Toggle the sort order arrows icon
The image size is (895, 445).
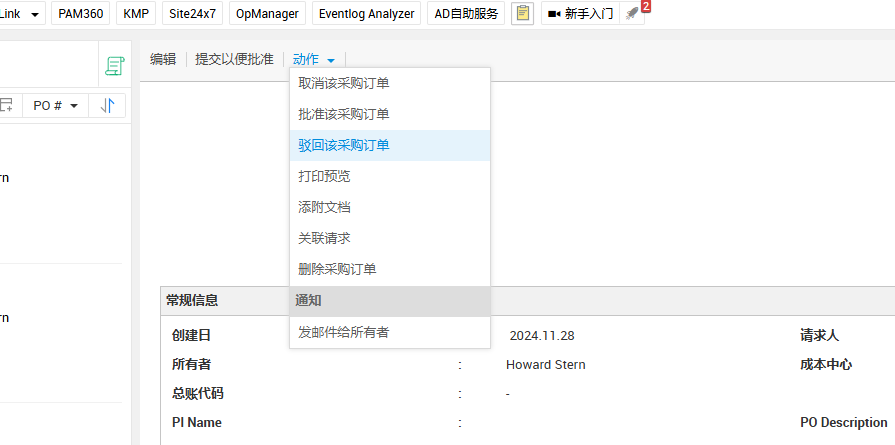pos(107,105)
